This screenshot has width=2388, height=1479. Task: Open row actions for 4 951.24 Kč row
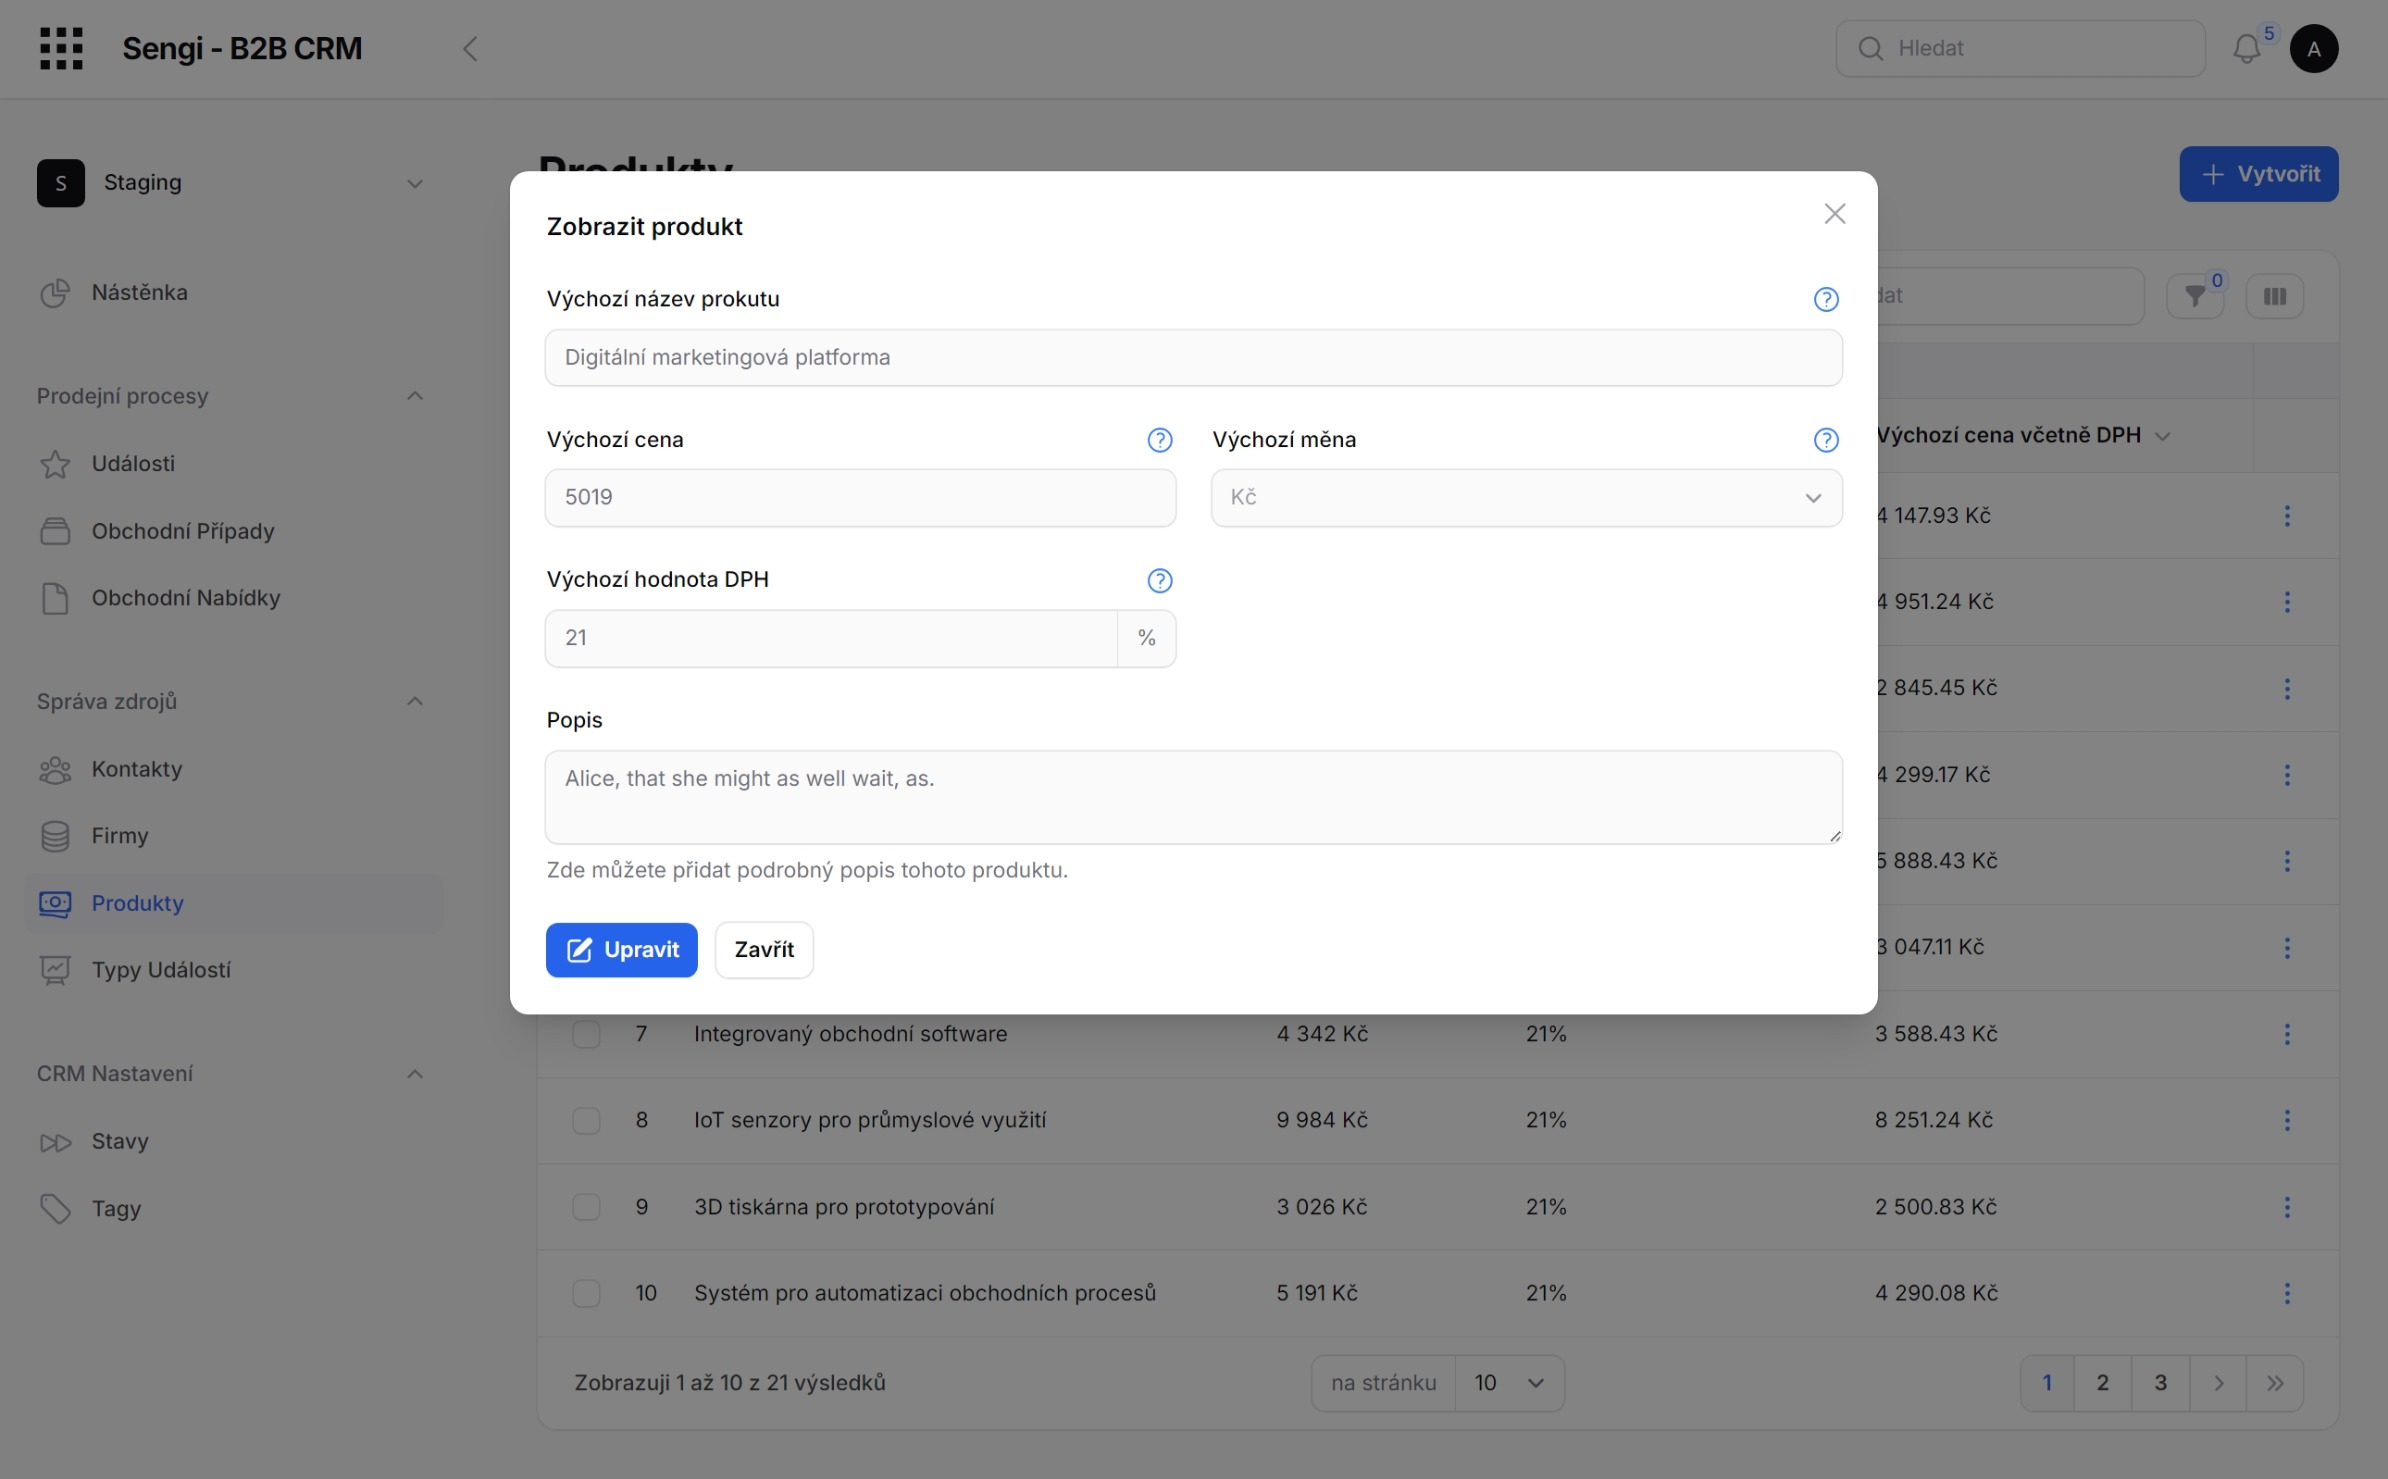click(x=2286, y=602)
